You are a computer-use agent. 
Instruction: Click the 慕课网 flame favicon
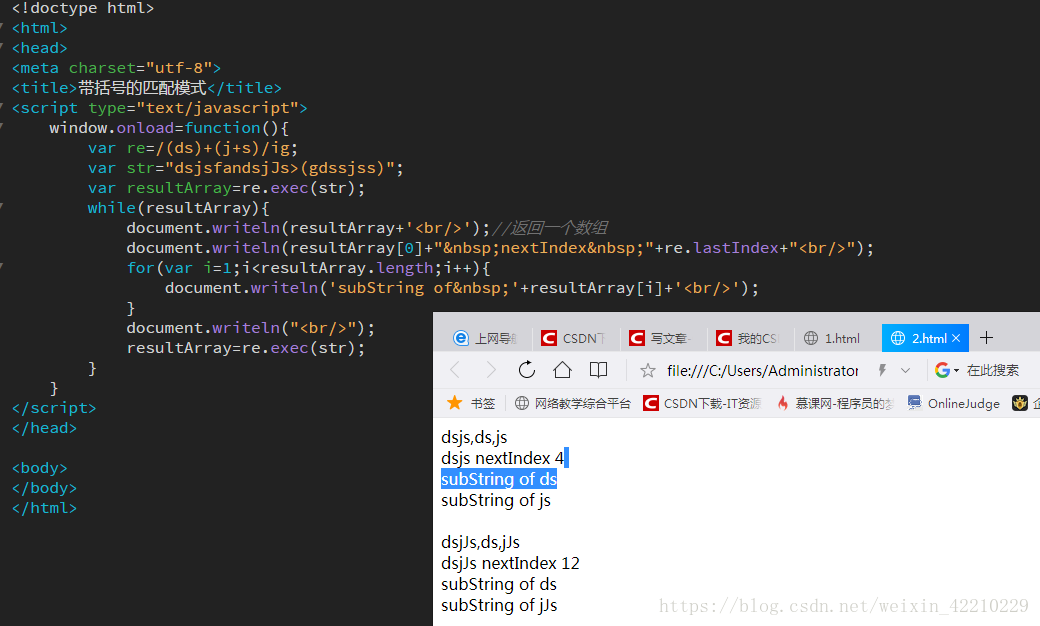click(783, 403)
